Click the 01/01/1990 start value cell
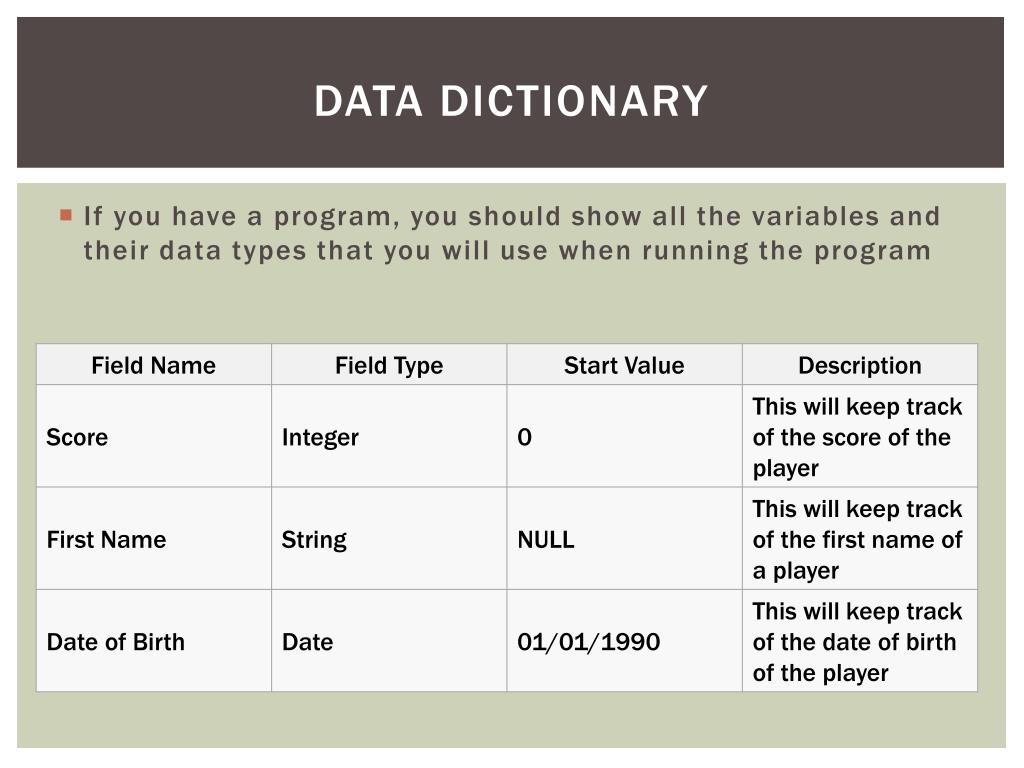1024x768 pixels. (624, 641)
